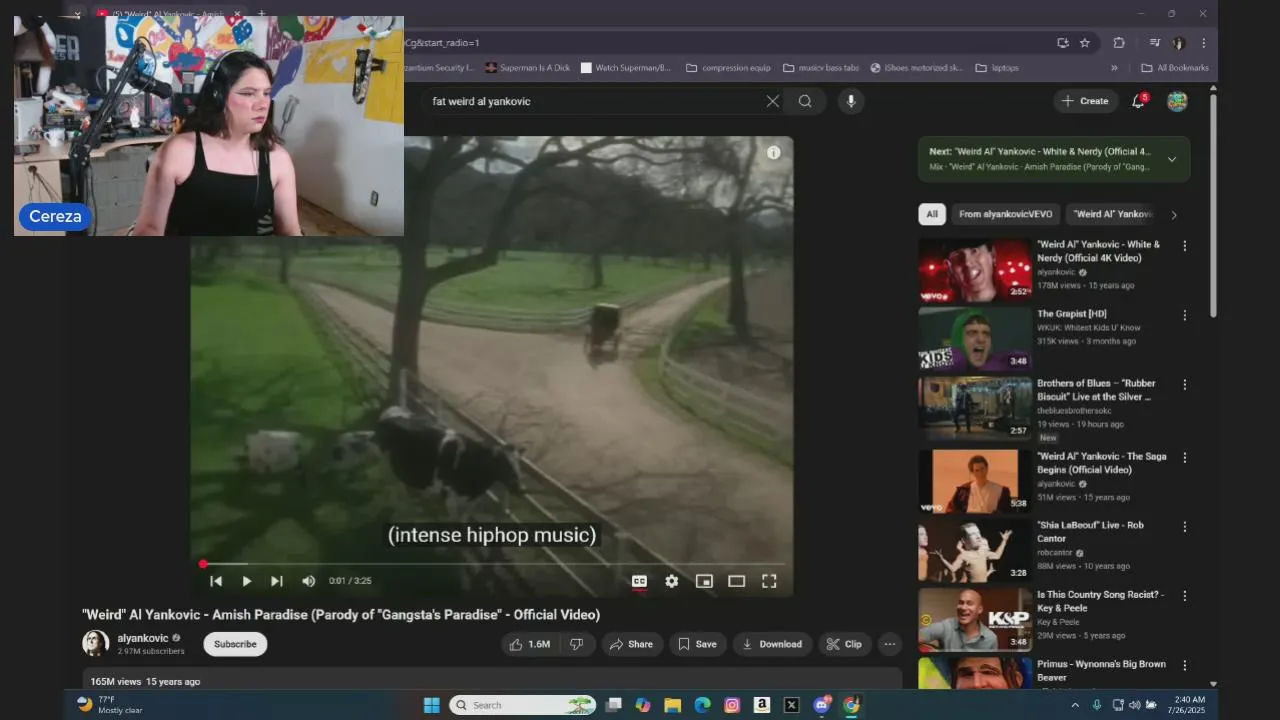Viewport: 1280px width, 720px height.
Task: Show video info card icon
Action: pyautogui.click(x=773, y=153)
